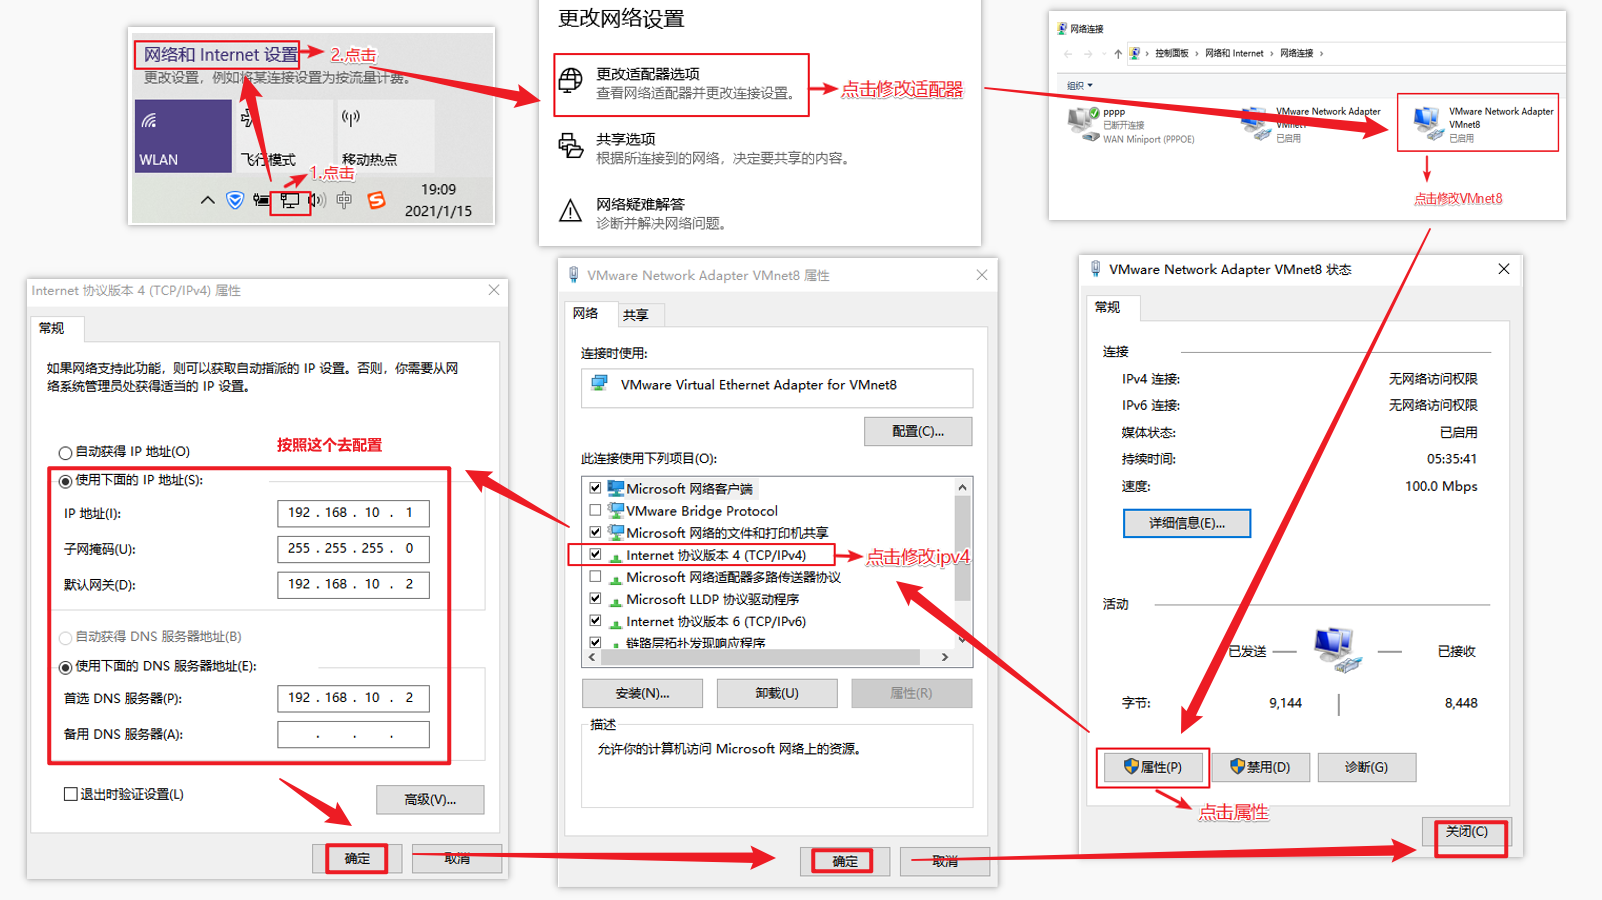The height and width of the screenshot is (900, 1602).
Task: Select the 自动获得 IP 地址(O) radio button
Action: tap(65, 453)
